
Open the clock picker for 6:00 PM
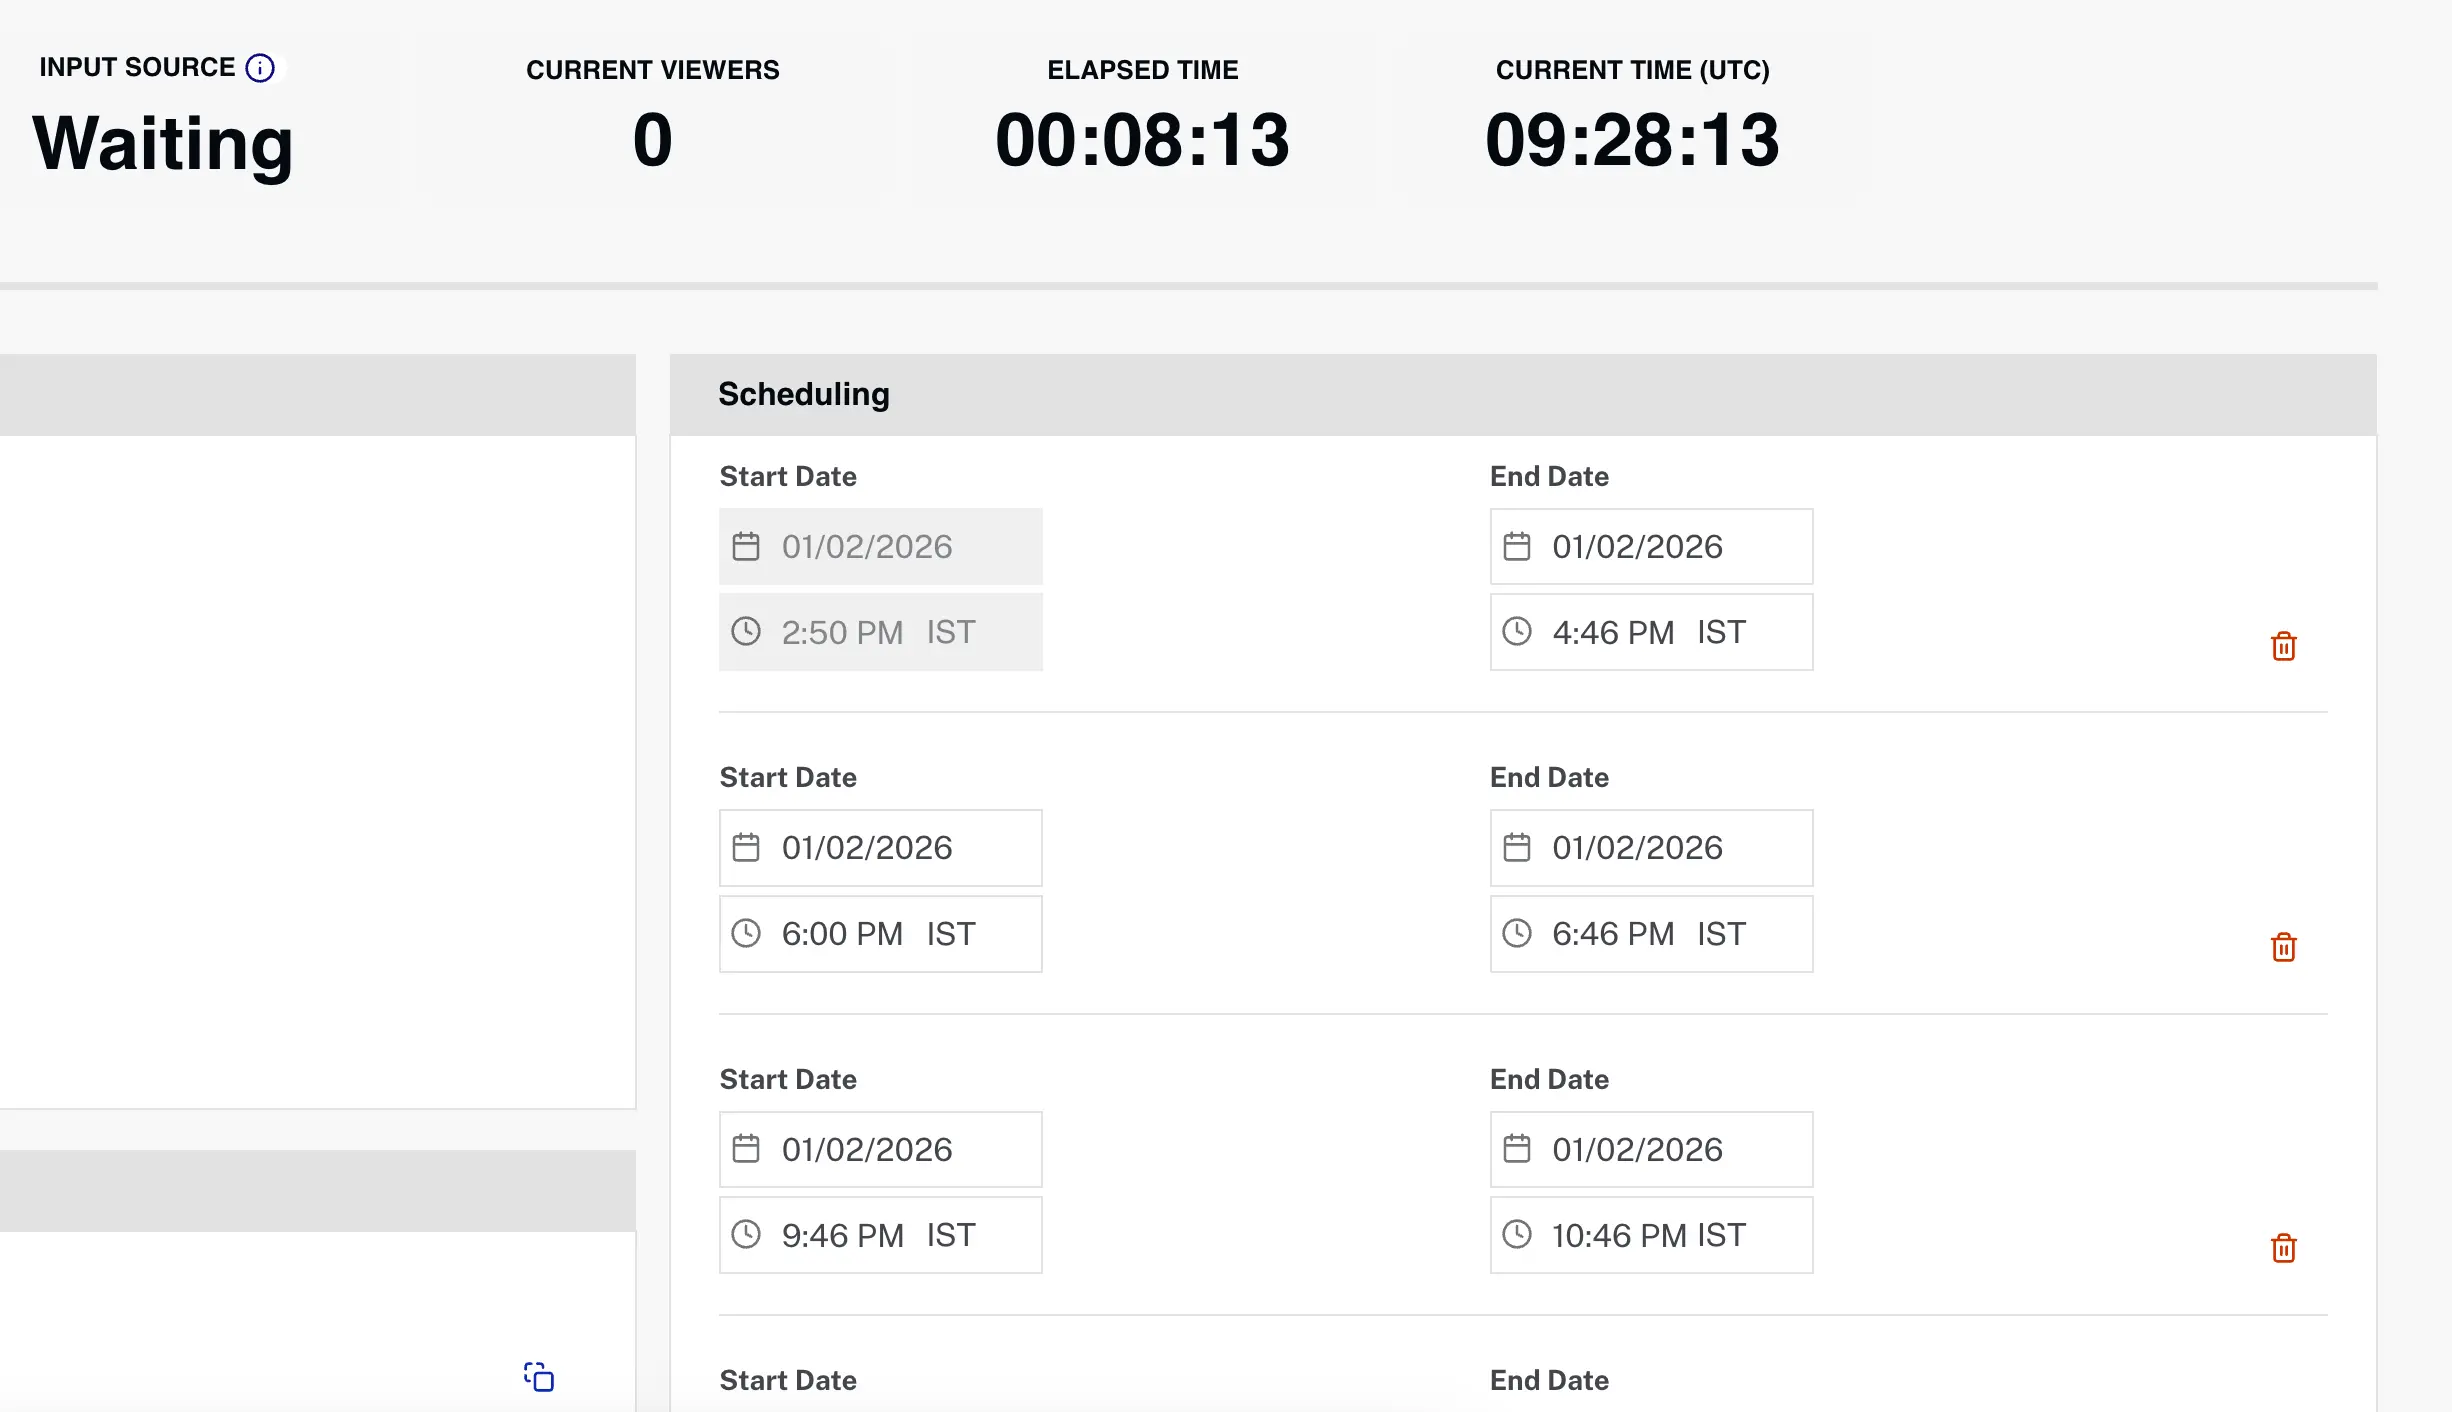point(747,933)
